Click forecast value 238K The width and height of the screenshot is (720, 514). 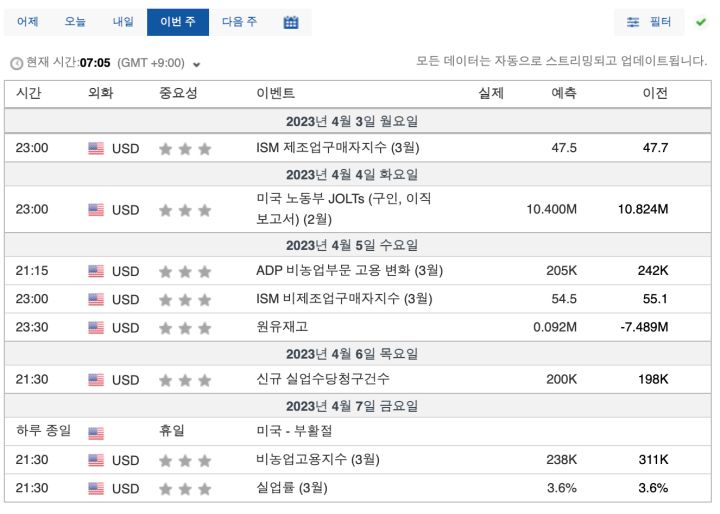point(562,460)
